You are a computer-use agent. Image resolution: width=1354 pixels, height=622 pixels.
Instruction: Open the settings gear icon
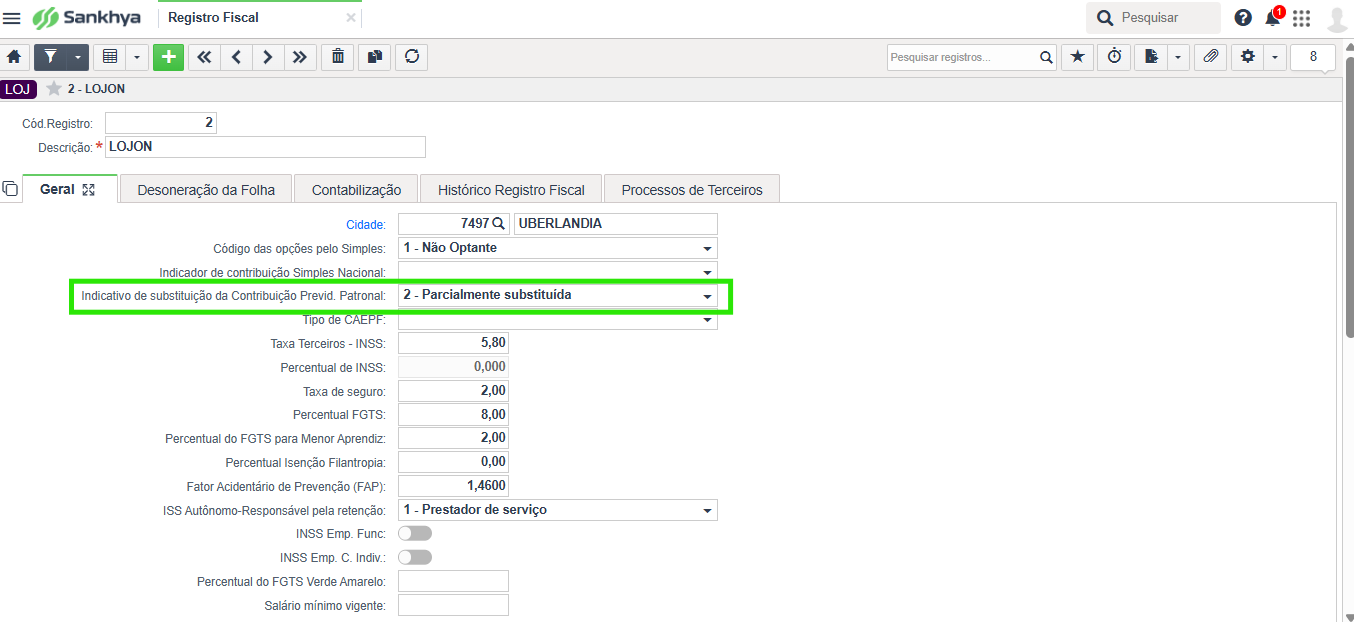tap(1247, 57)
